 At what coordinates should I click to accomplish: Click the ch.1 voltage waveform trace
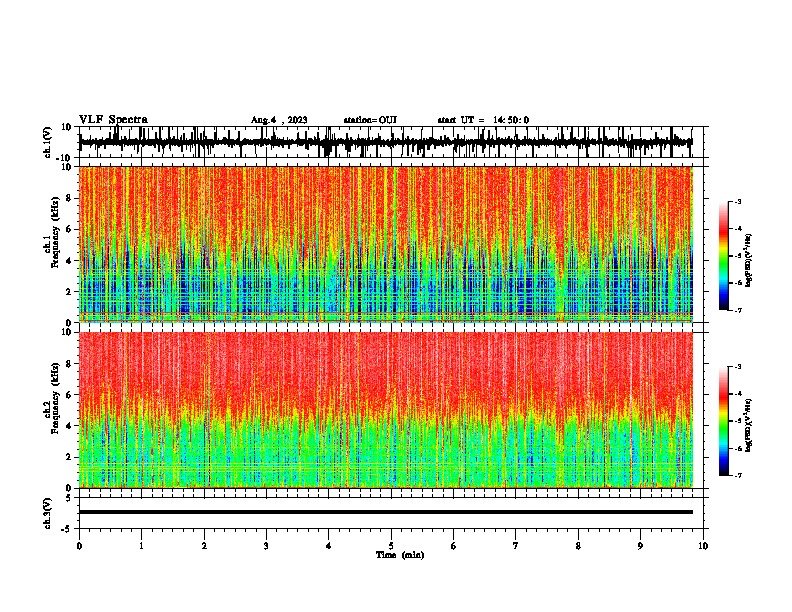pos(385,142)
